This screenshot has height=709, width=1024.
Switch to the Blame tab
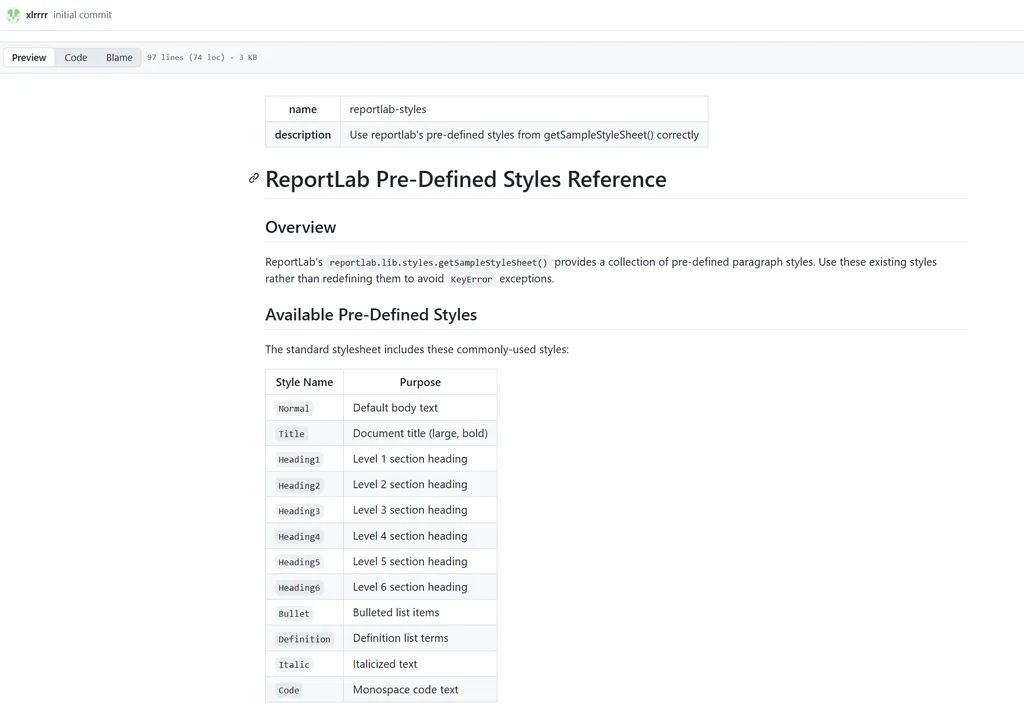[x=120, y=57]
